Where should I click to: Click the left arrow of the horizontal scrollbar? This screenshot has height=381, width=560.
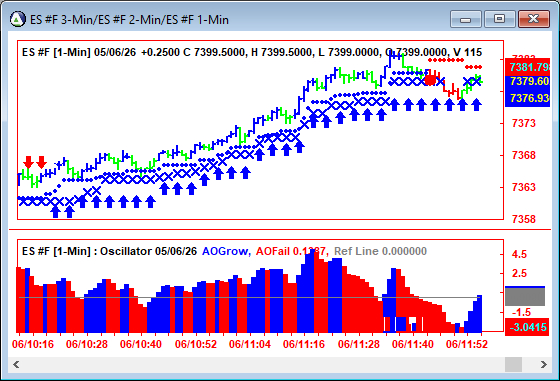16,365
